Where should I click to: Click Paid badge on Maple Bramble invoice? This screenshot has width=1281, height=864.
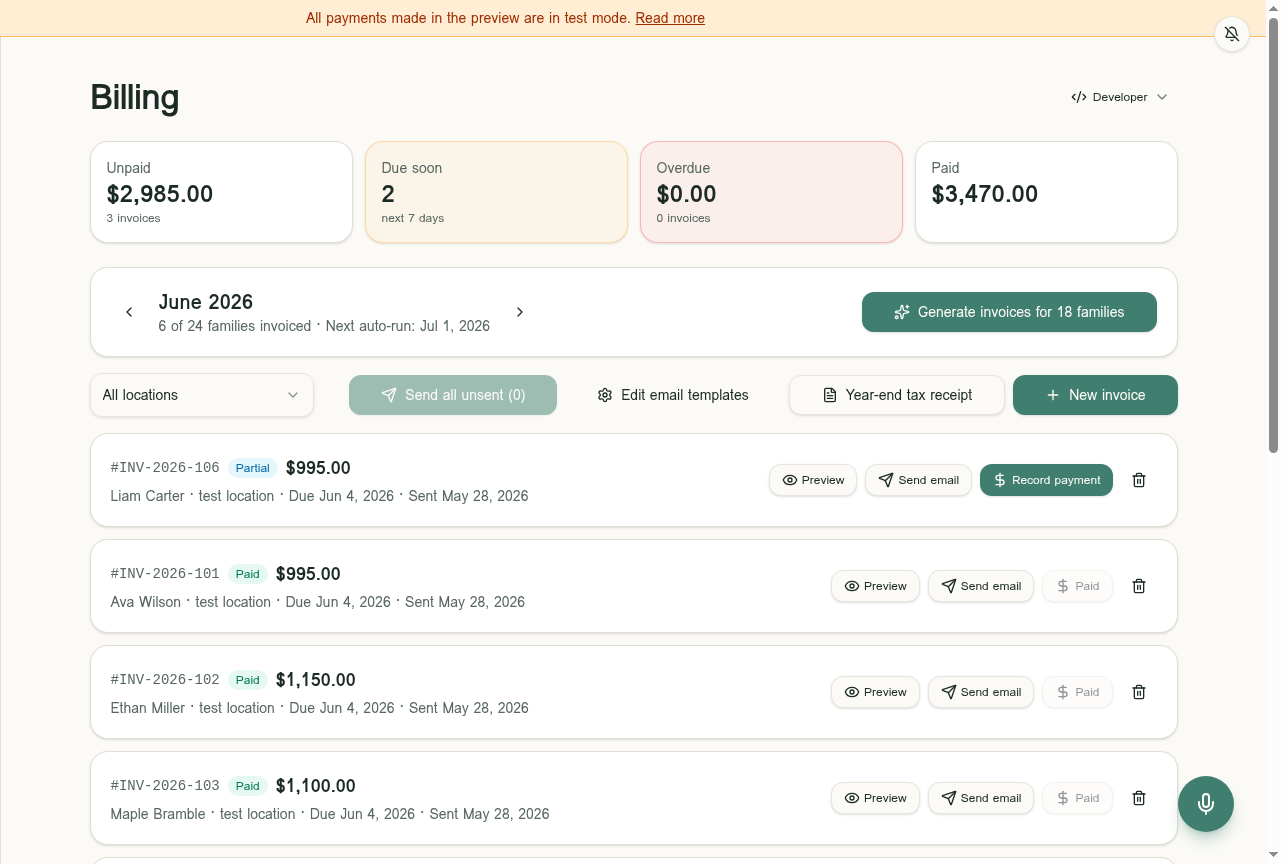247,786
